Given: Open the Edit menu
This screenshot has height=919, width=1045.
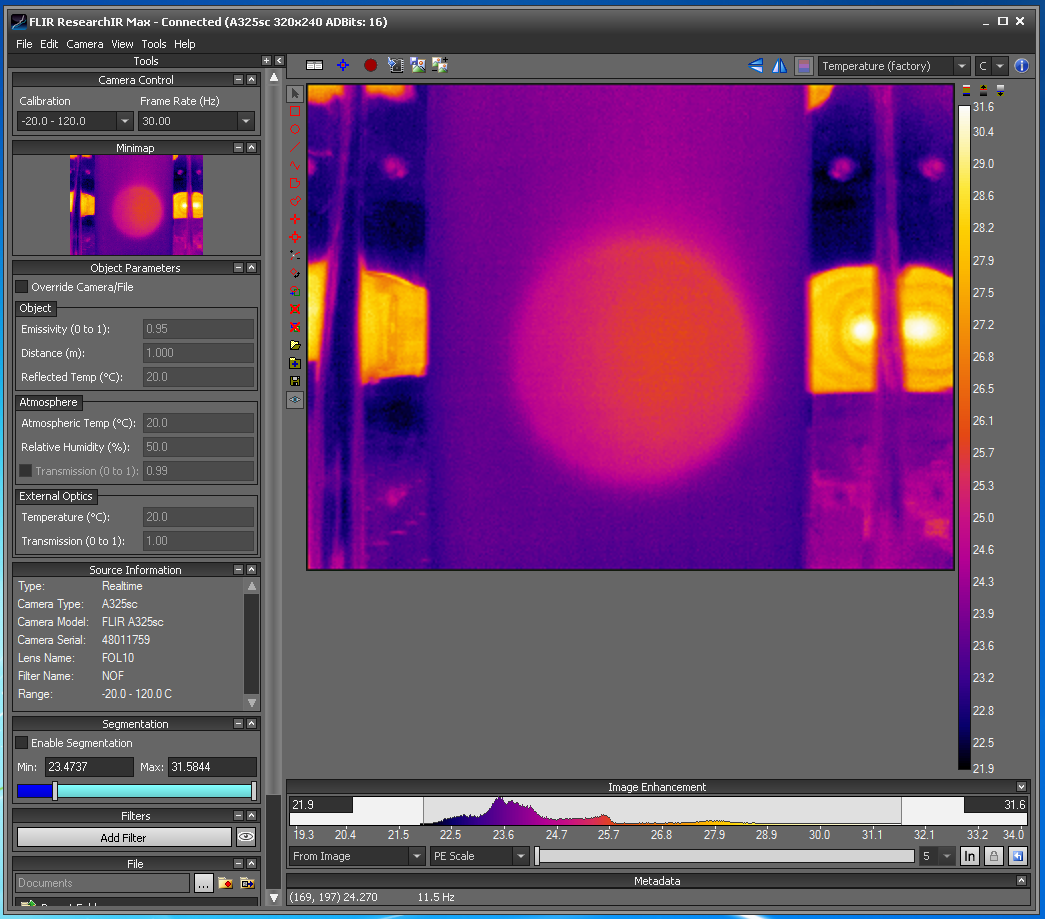Looking at the screenshot, I should coord(49,44).
